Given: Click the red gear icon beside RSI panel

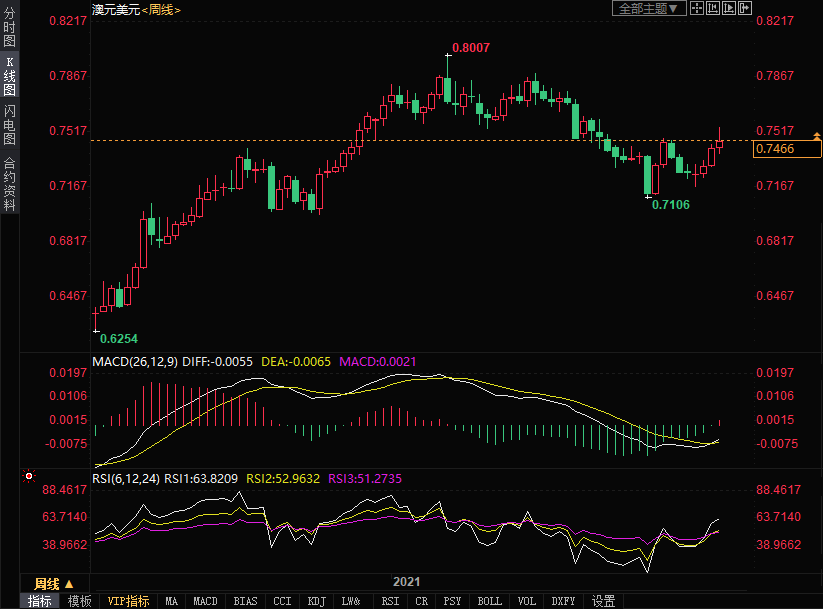Looking at the screenshot, I should coord(29,476).
